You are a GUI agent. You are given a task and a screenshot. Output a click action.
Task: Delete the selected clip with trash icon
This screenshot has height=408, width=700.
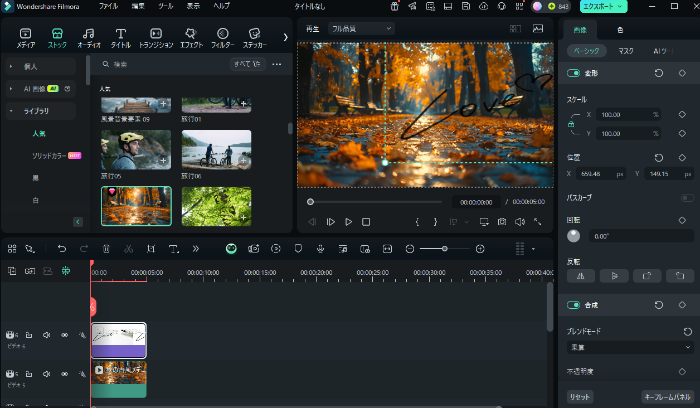tap(106, 249)
